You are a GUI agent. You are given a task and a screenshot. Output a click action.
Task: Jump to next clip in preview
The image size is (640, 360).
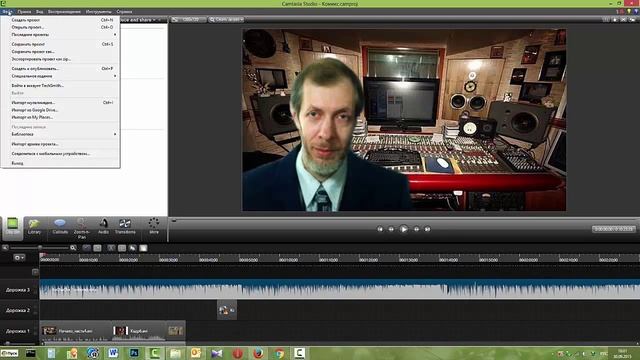coord(427,229)
